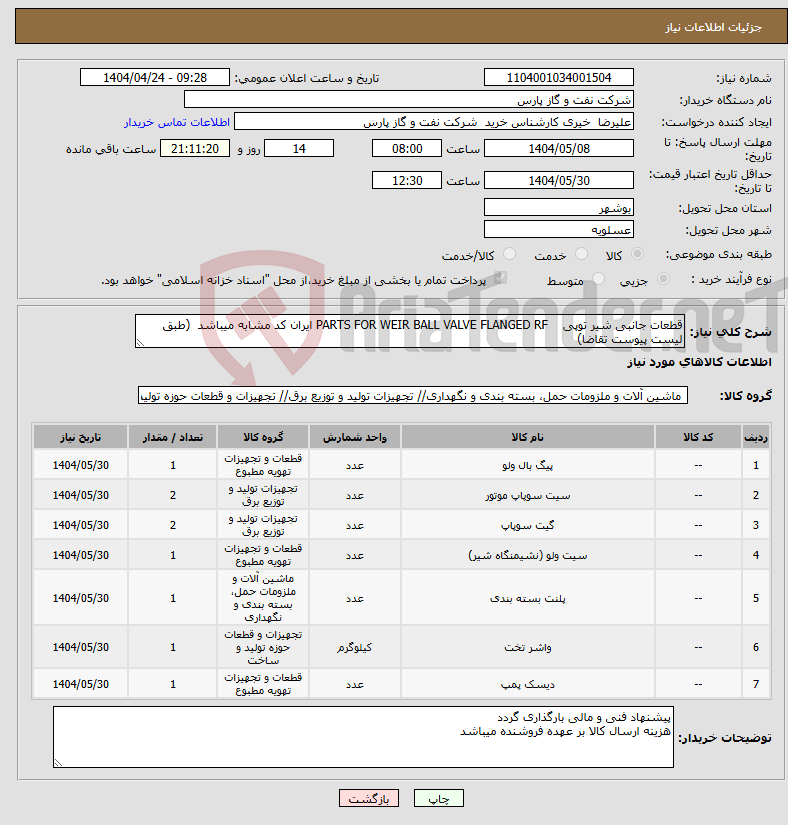Screen dimensions: 788x825
Task: Click price validity time 12:30
Action: click(x=407, y=180)
